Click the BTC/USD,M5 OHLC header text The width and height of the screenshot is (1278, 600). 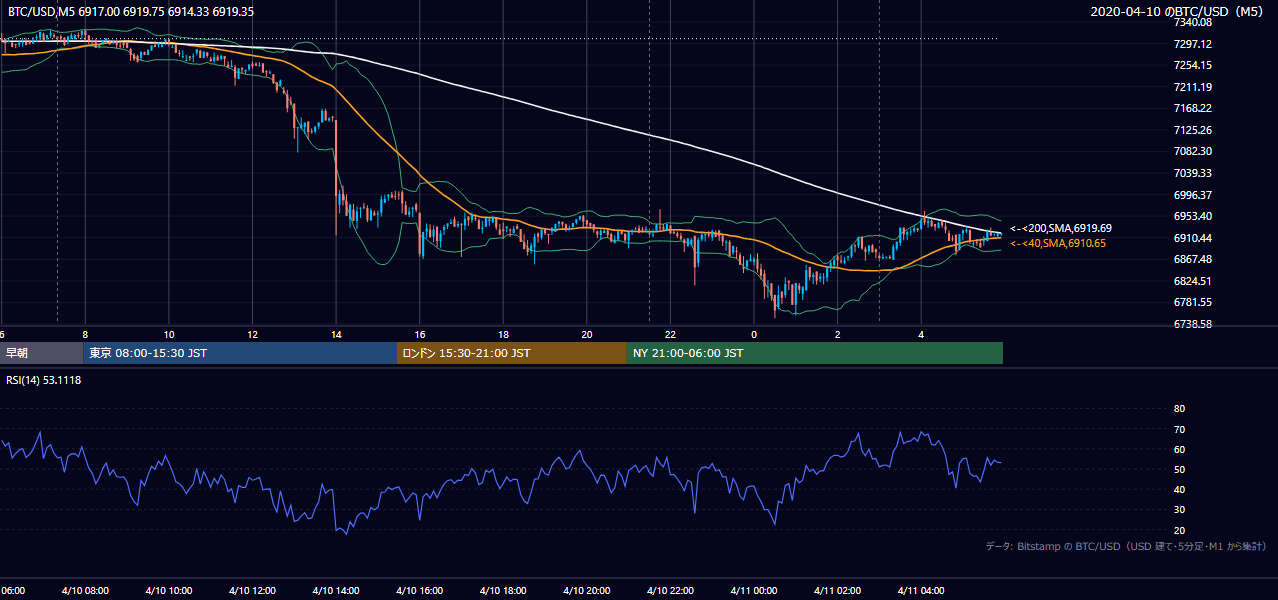pyautogui.click(x=131, y=11)
